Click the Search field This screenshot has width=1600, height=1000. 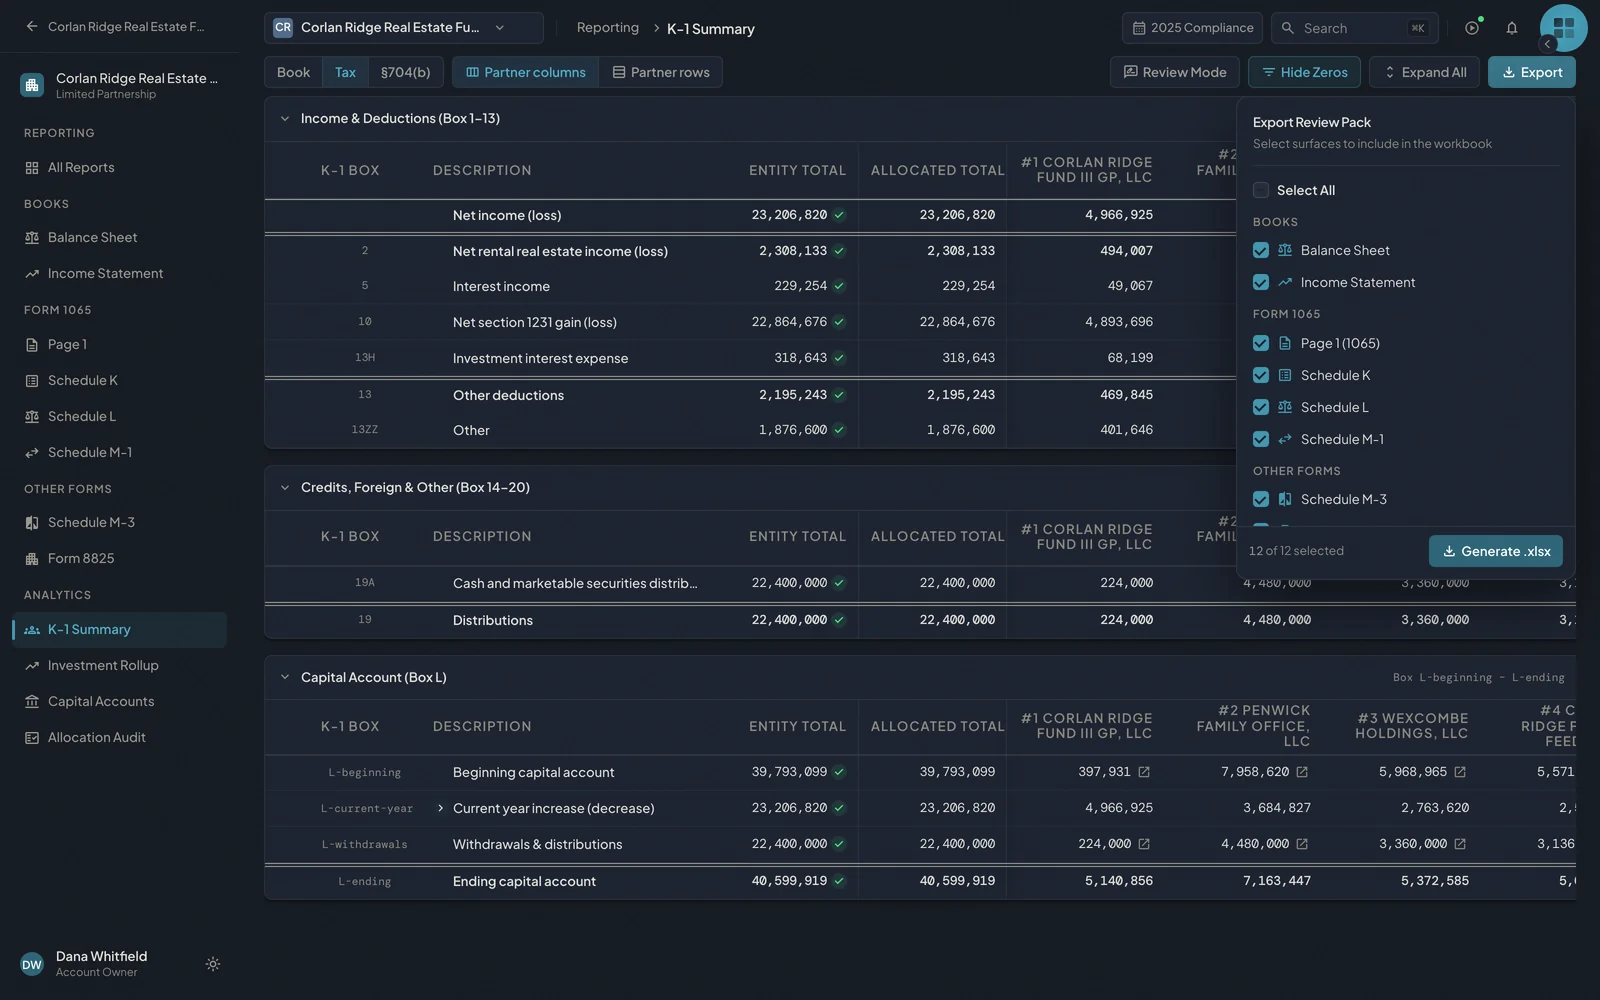tap(1355, 28)
